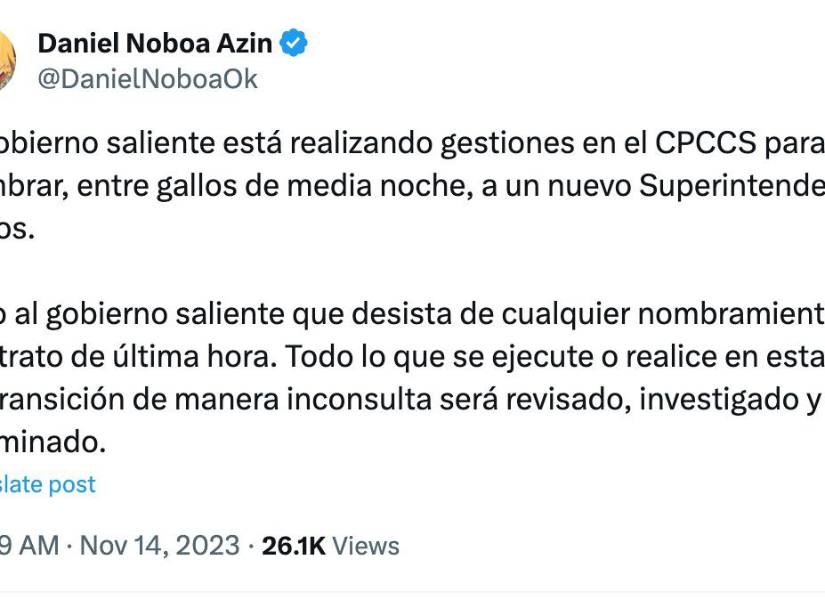The image size is (825, 600).
Task: Open the Nov 14, 2023 date link
Action: [159, 546]
